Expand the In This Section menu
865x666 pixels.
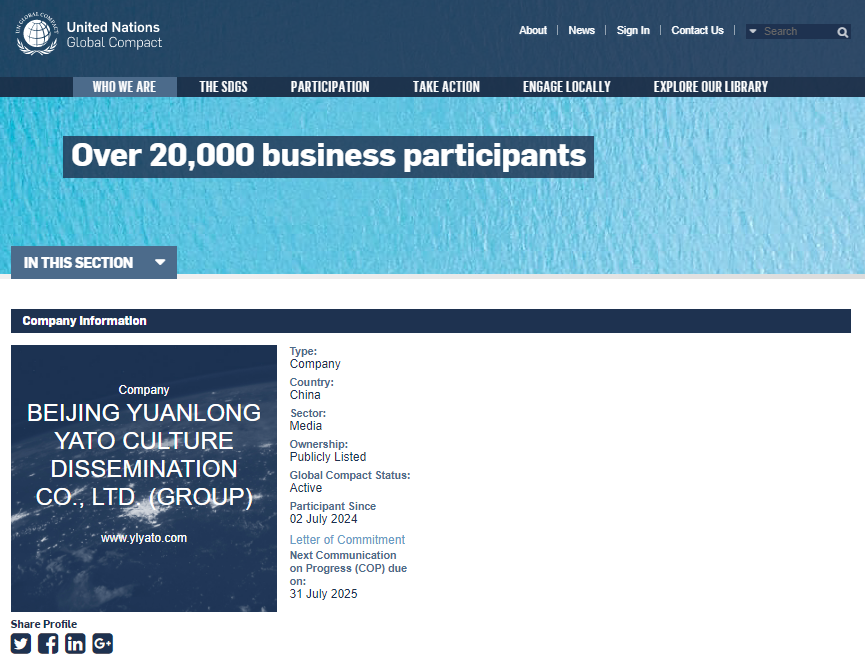tap(94, 262)
